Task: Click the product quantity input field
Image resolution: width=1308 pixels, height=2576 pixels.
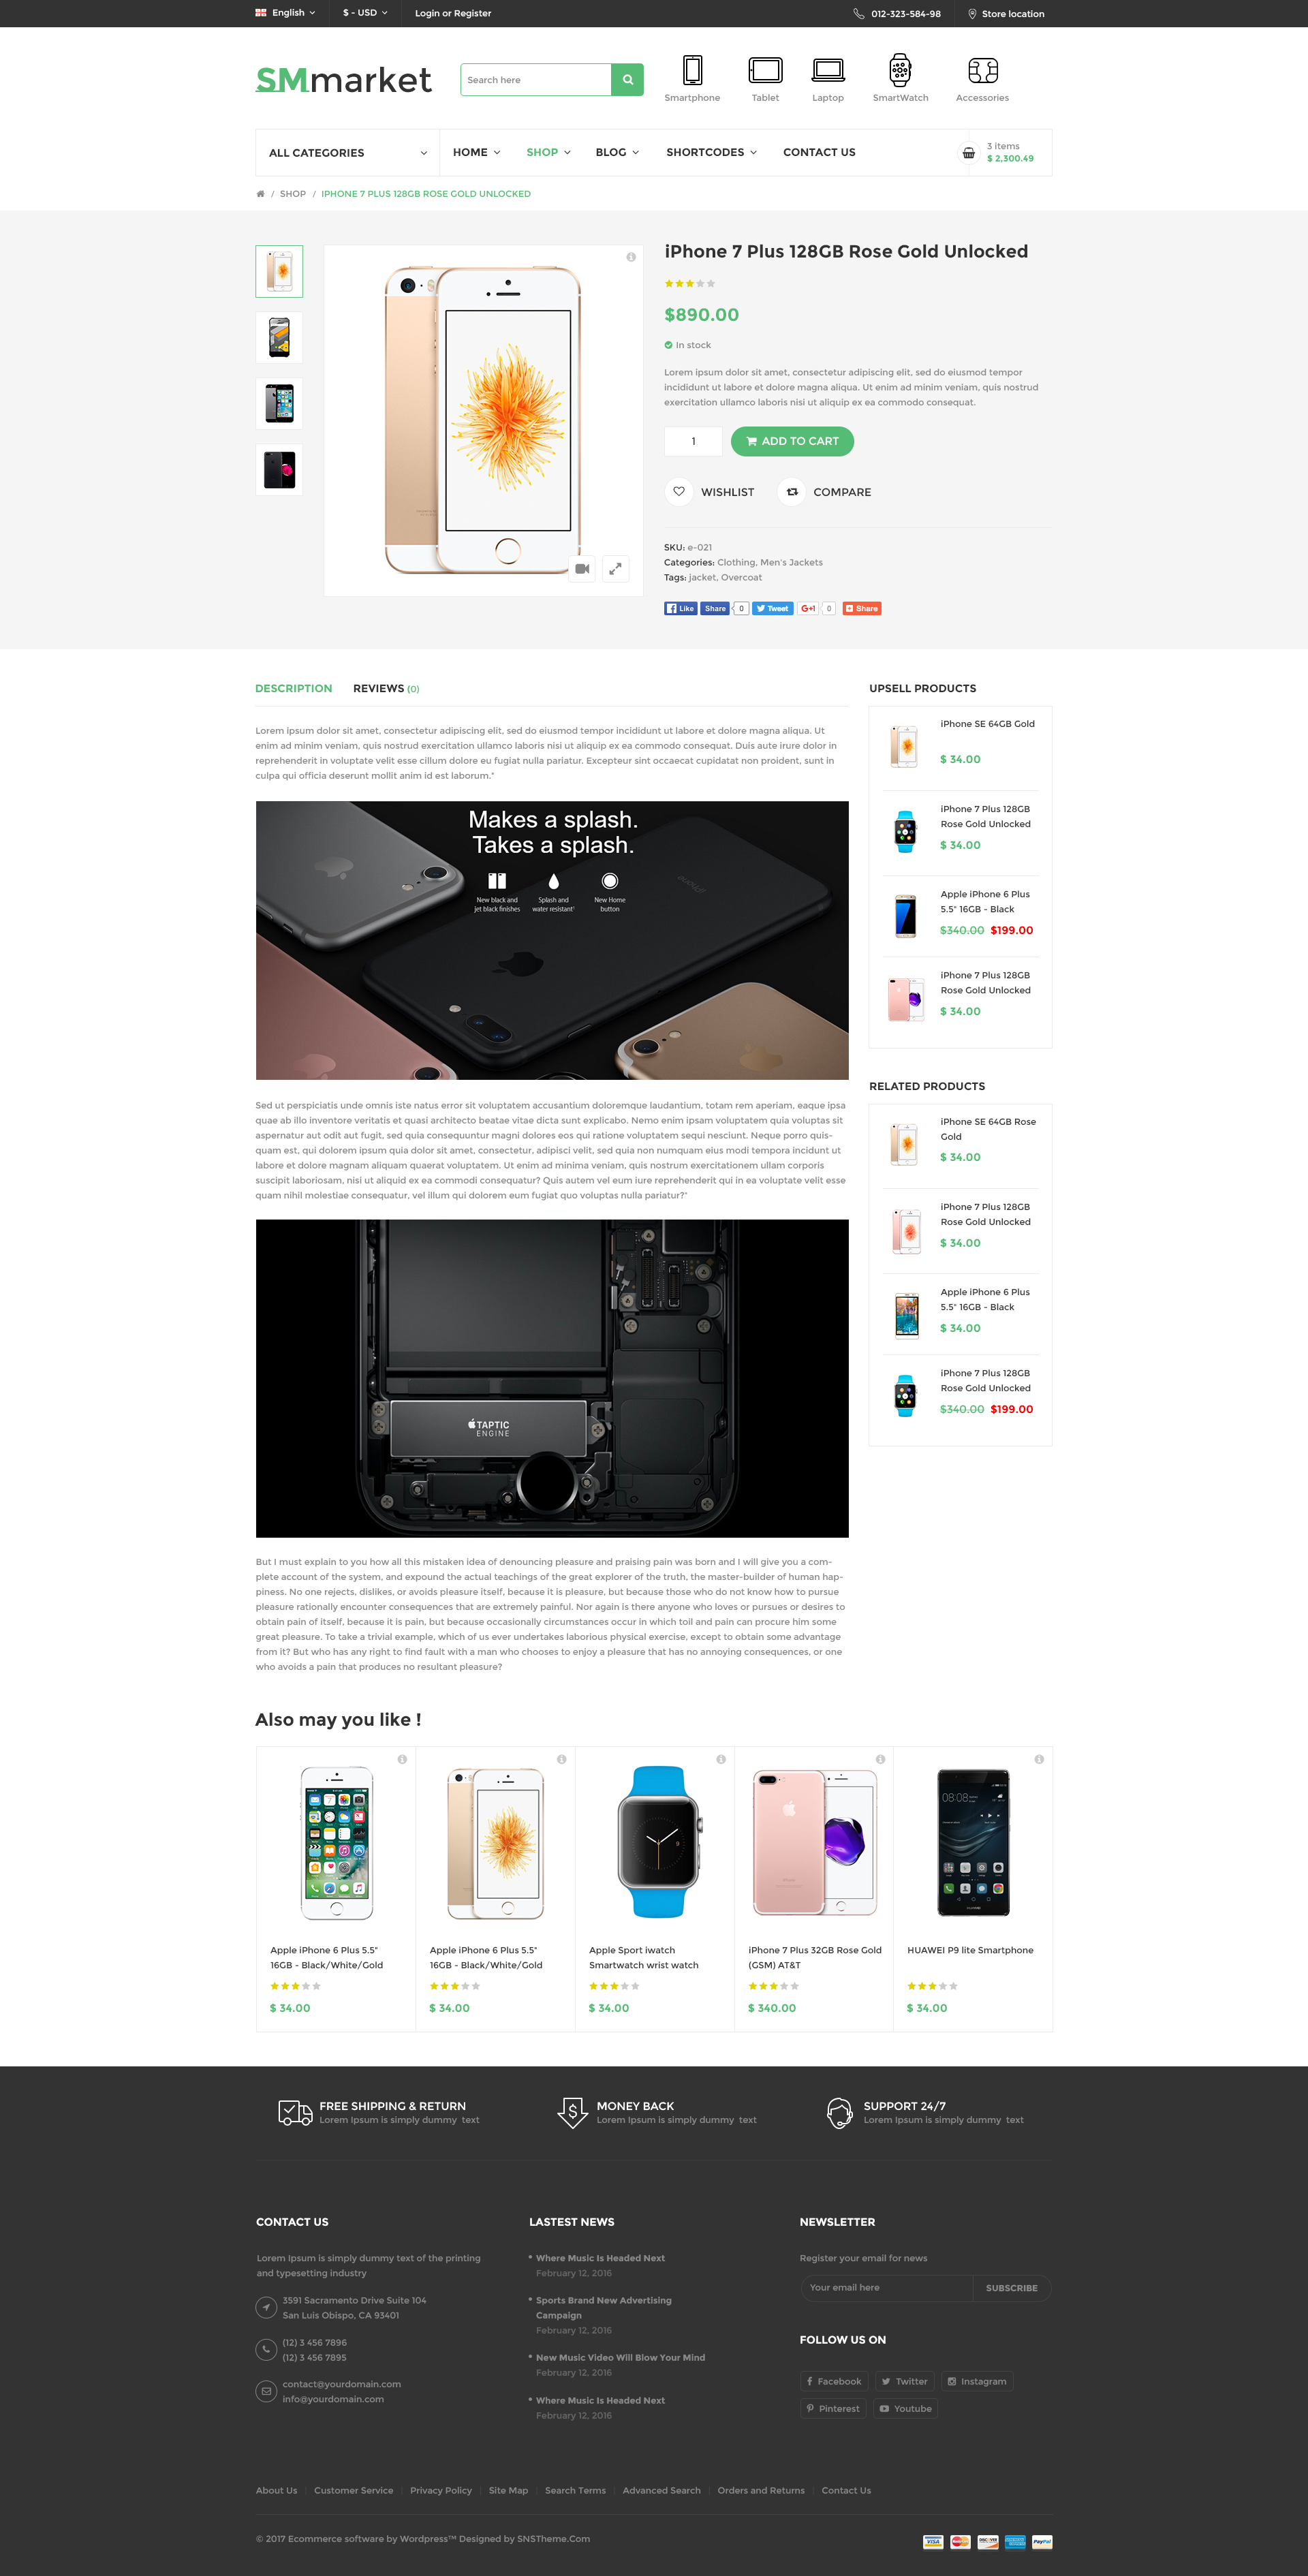Action: click(x=693, y=442)
